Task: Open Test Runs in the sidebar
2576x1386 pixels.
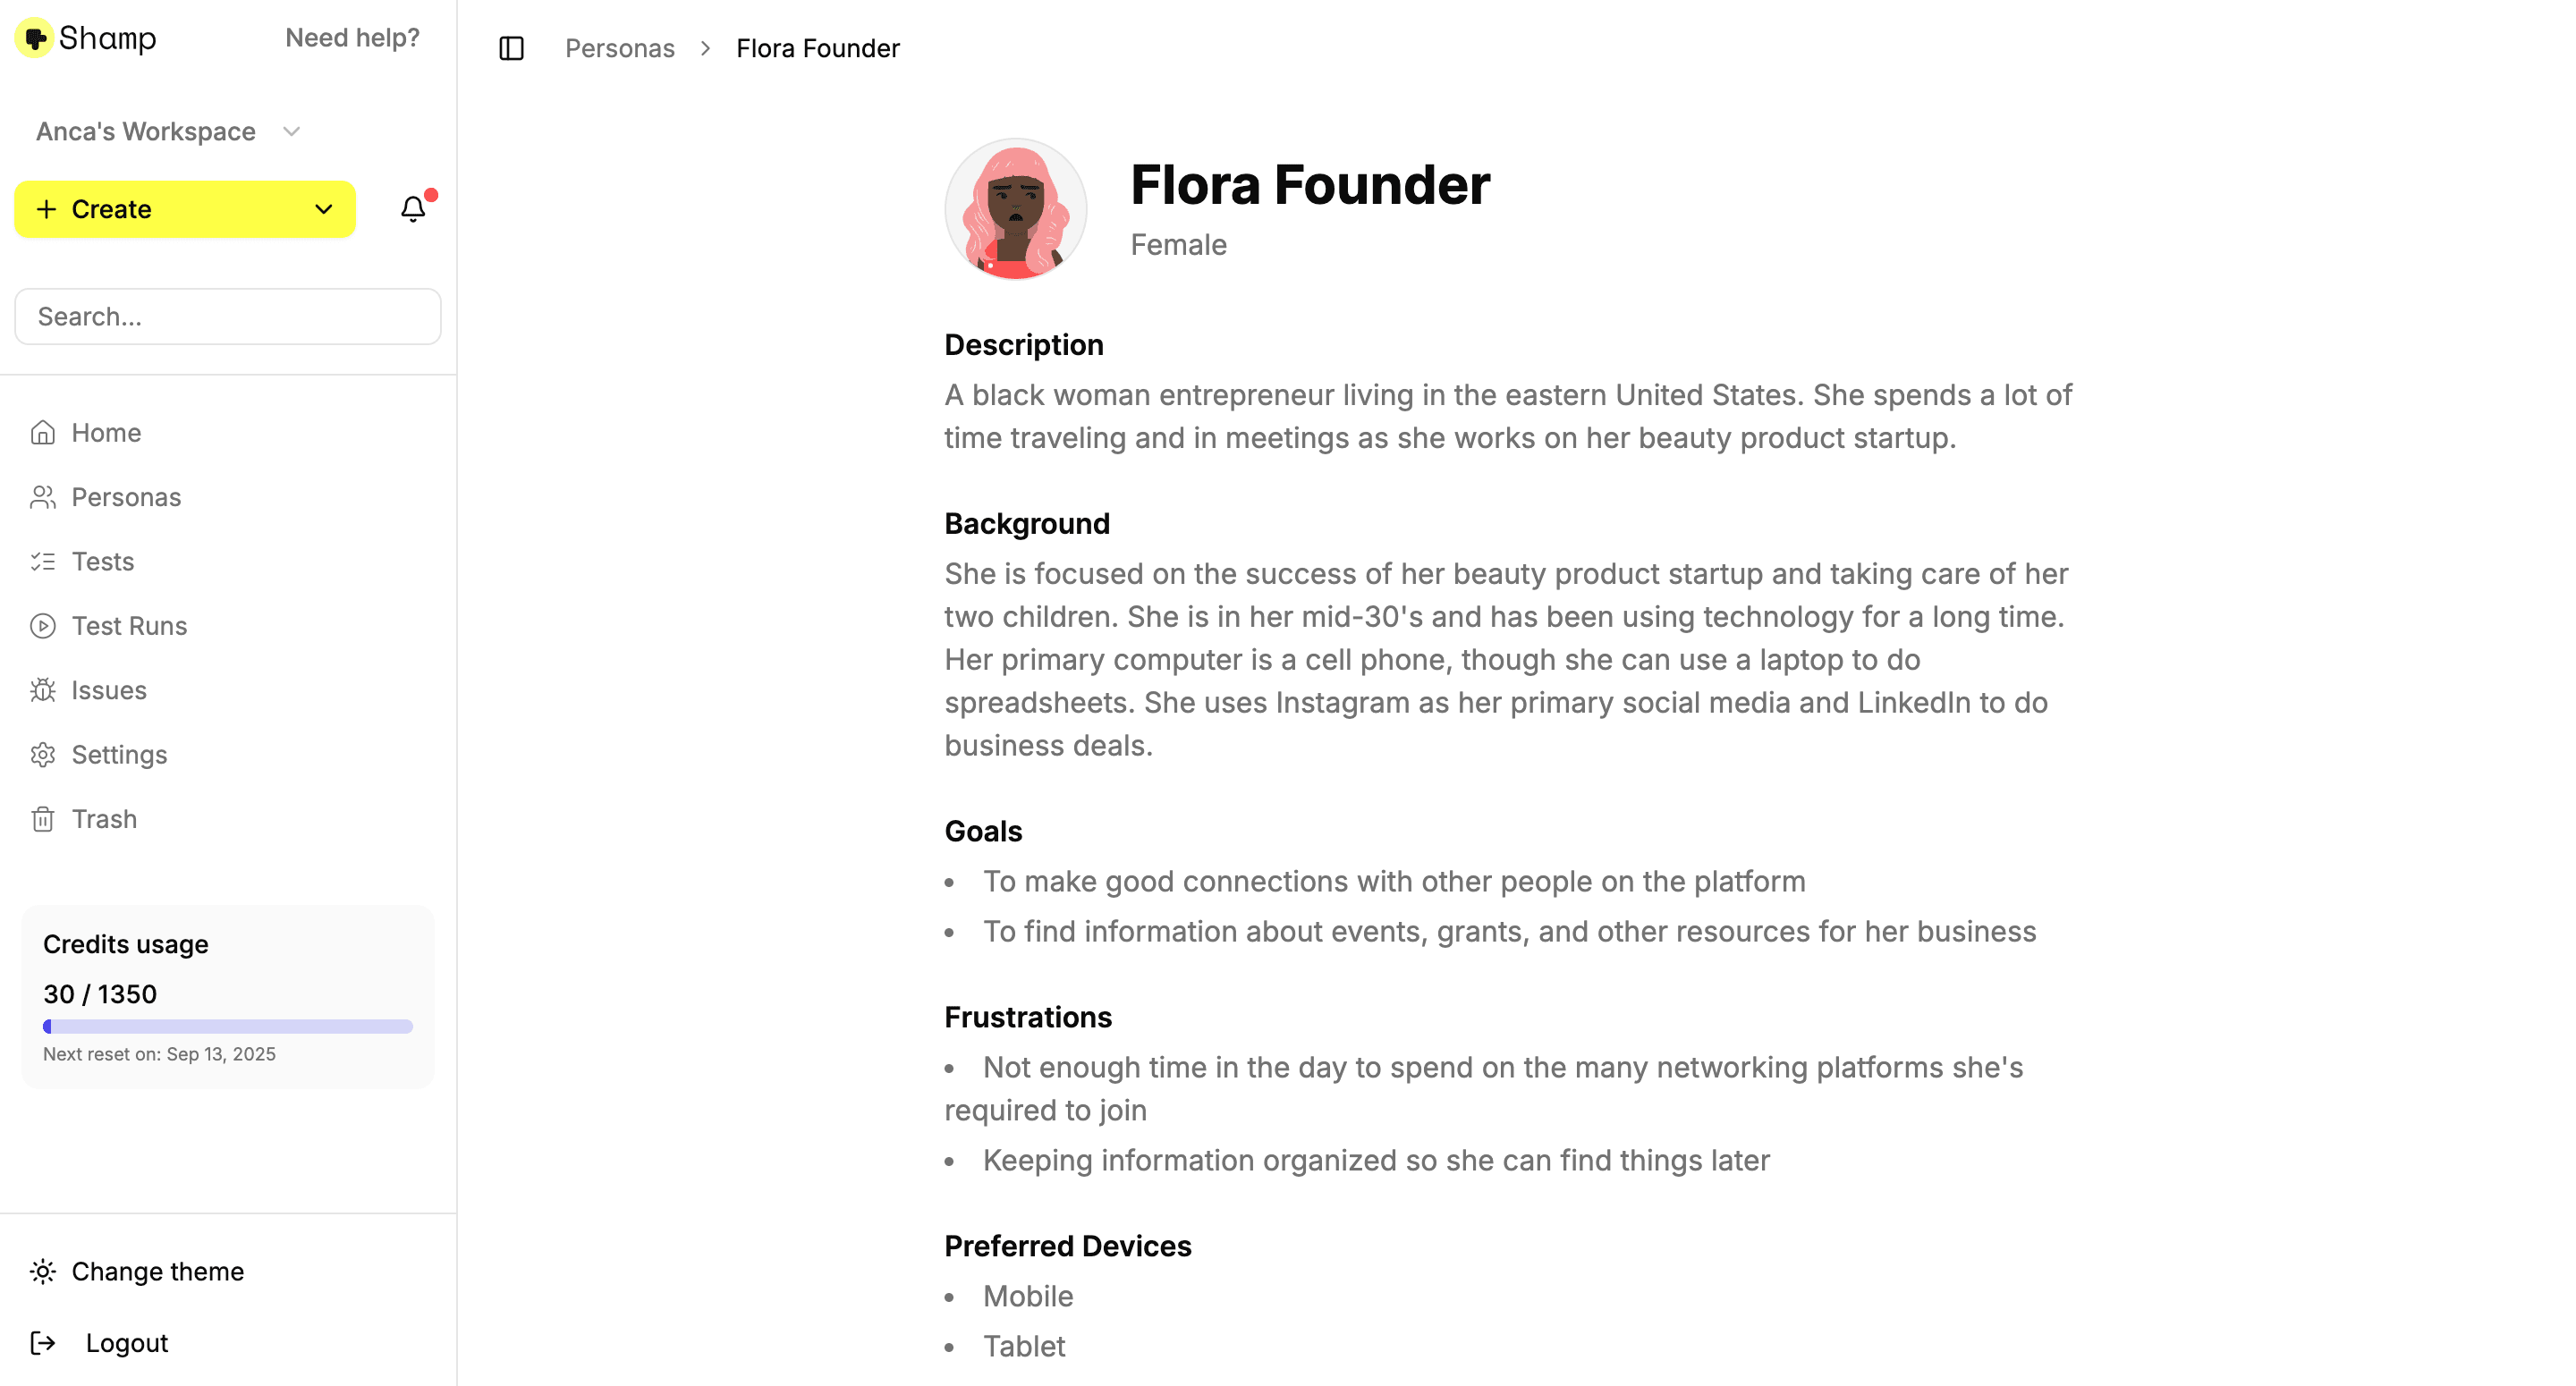Action: (x=129, y=626)
